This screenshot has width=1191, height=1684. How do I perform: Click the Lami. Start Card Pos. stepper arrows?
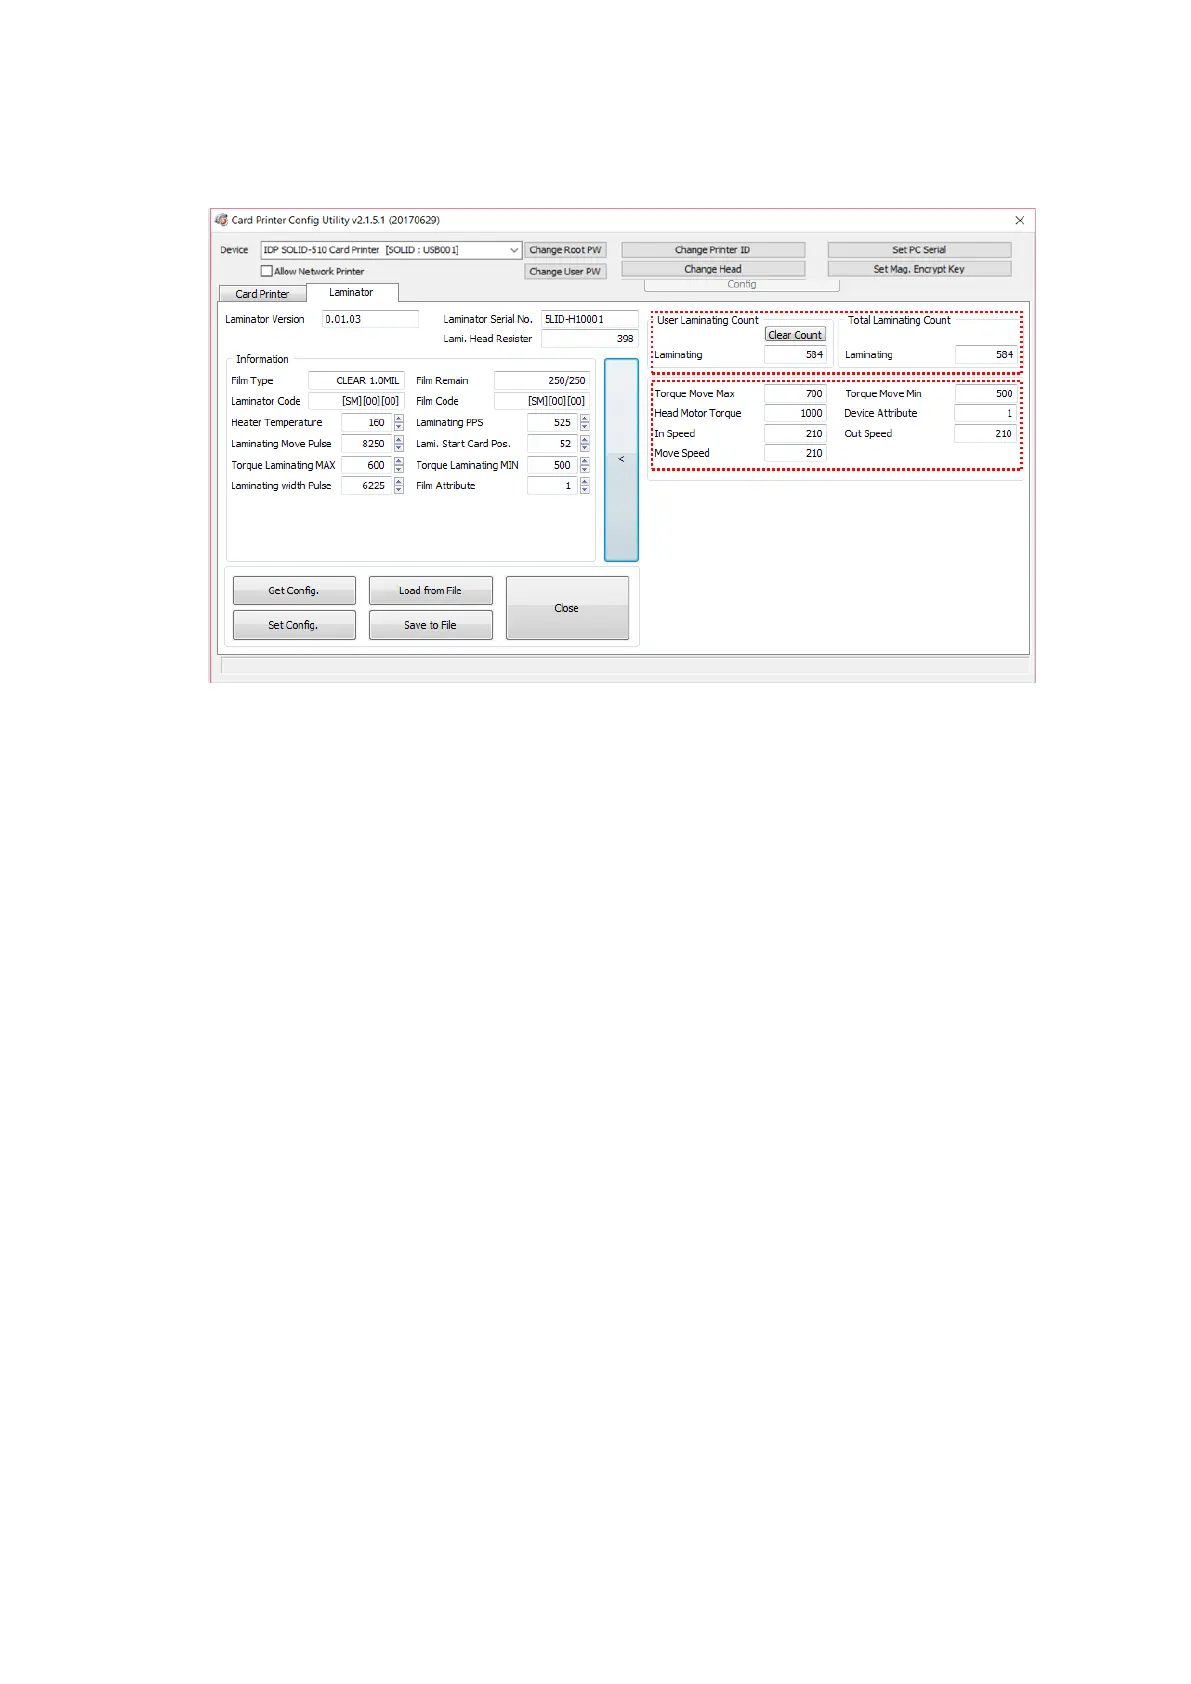pos(585,444)
